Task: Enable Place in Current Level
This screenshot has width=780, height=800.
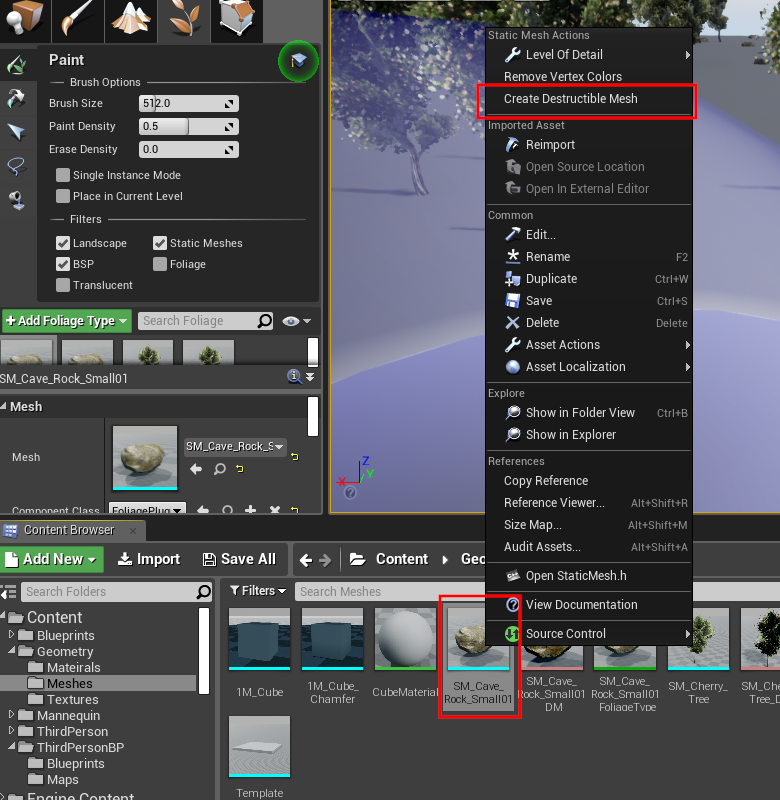Action: (63, 196)
